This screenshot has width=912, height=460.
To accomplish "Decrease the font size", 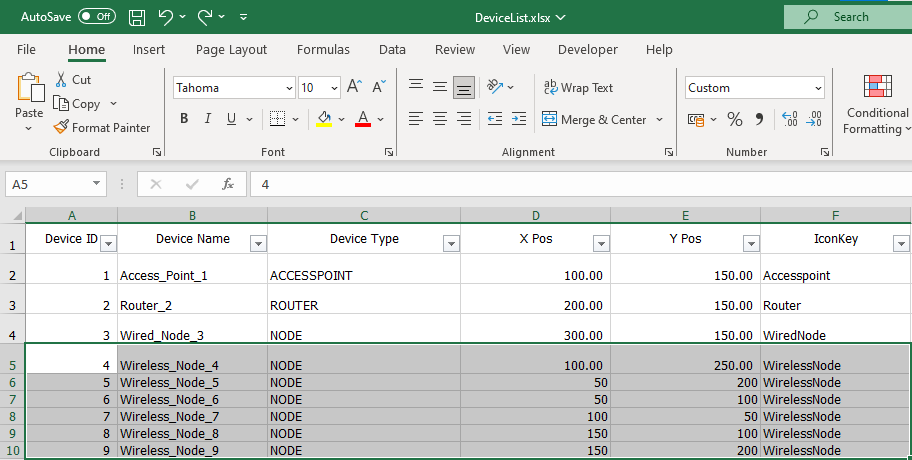I will click(379, 87).
